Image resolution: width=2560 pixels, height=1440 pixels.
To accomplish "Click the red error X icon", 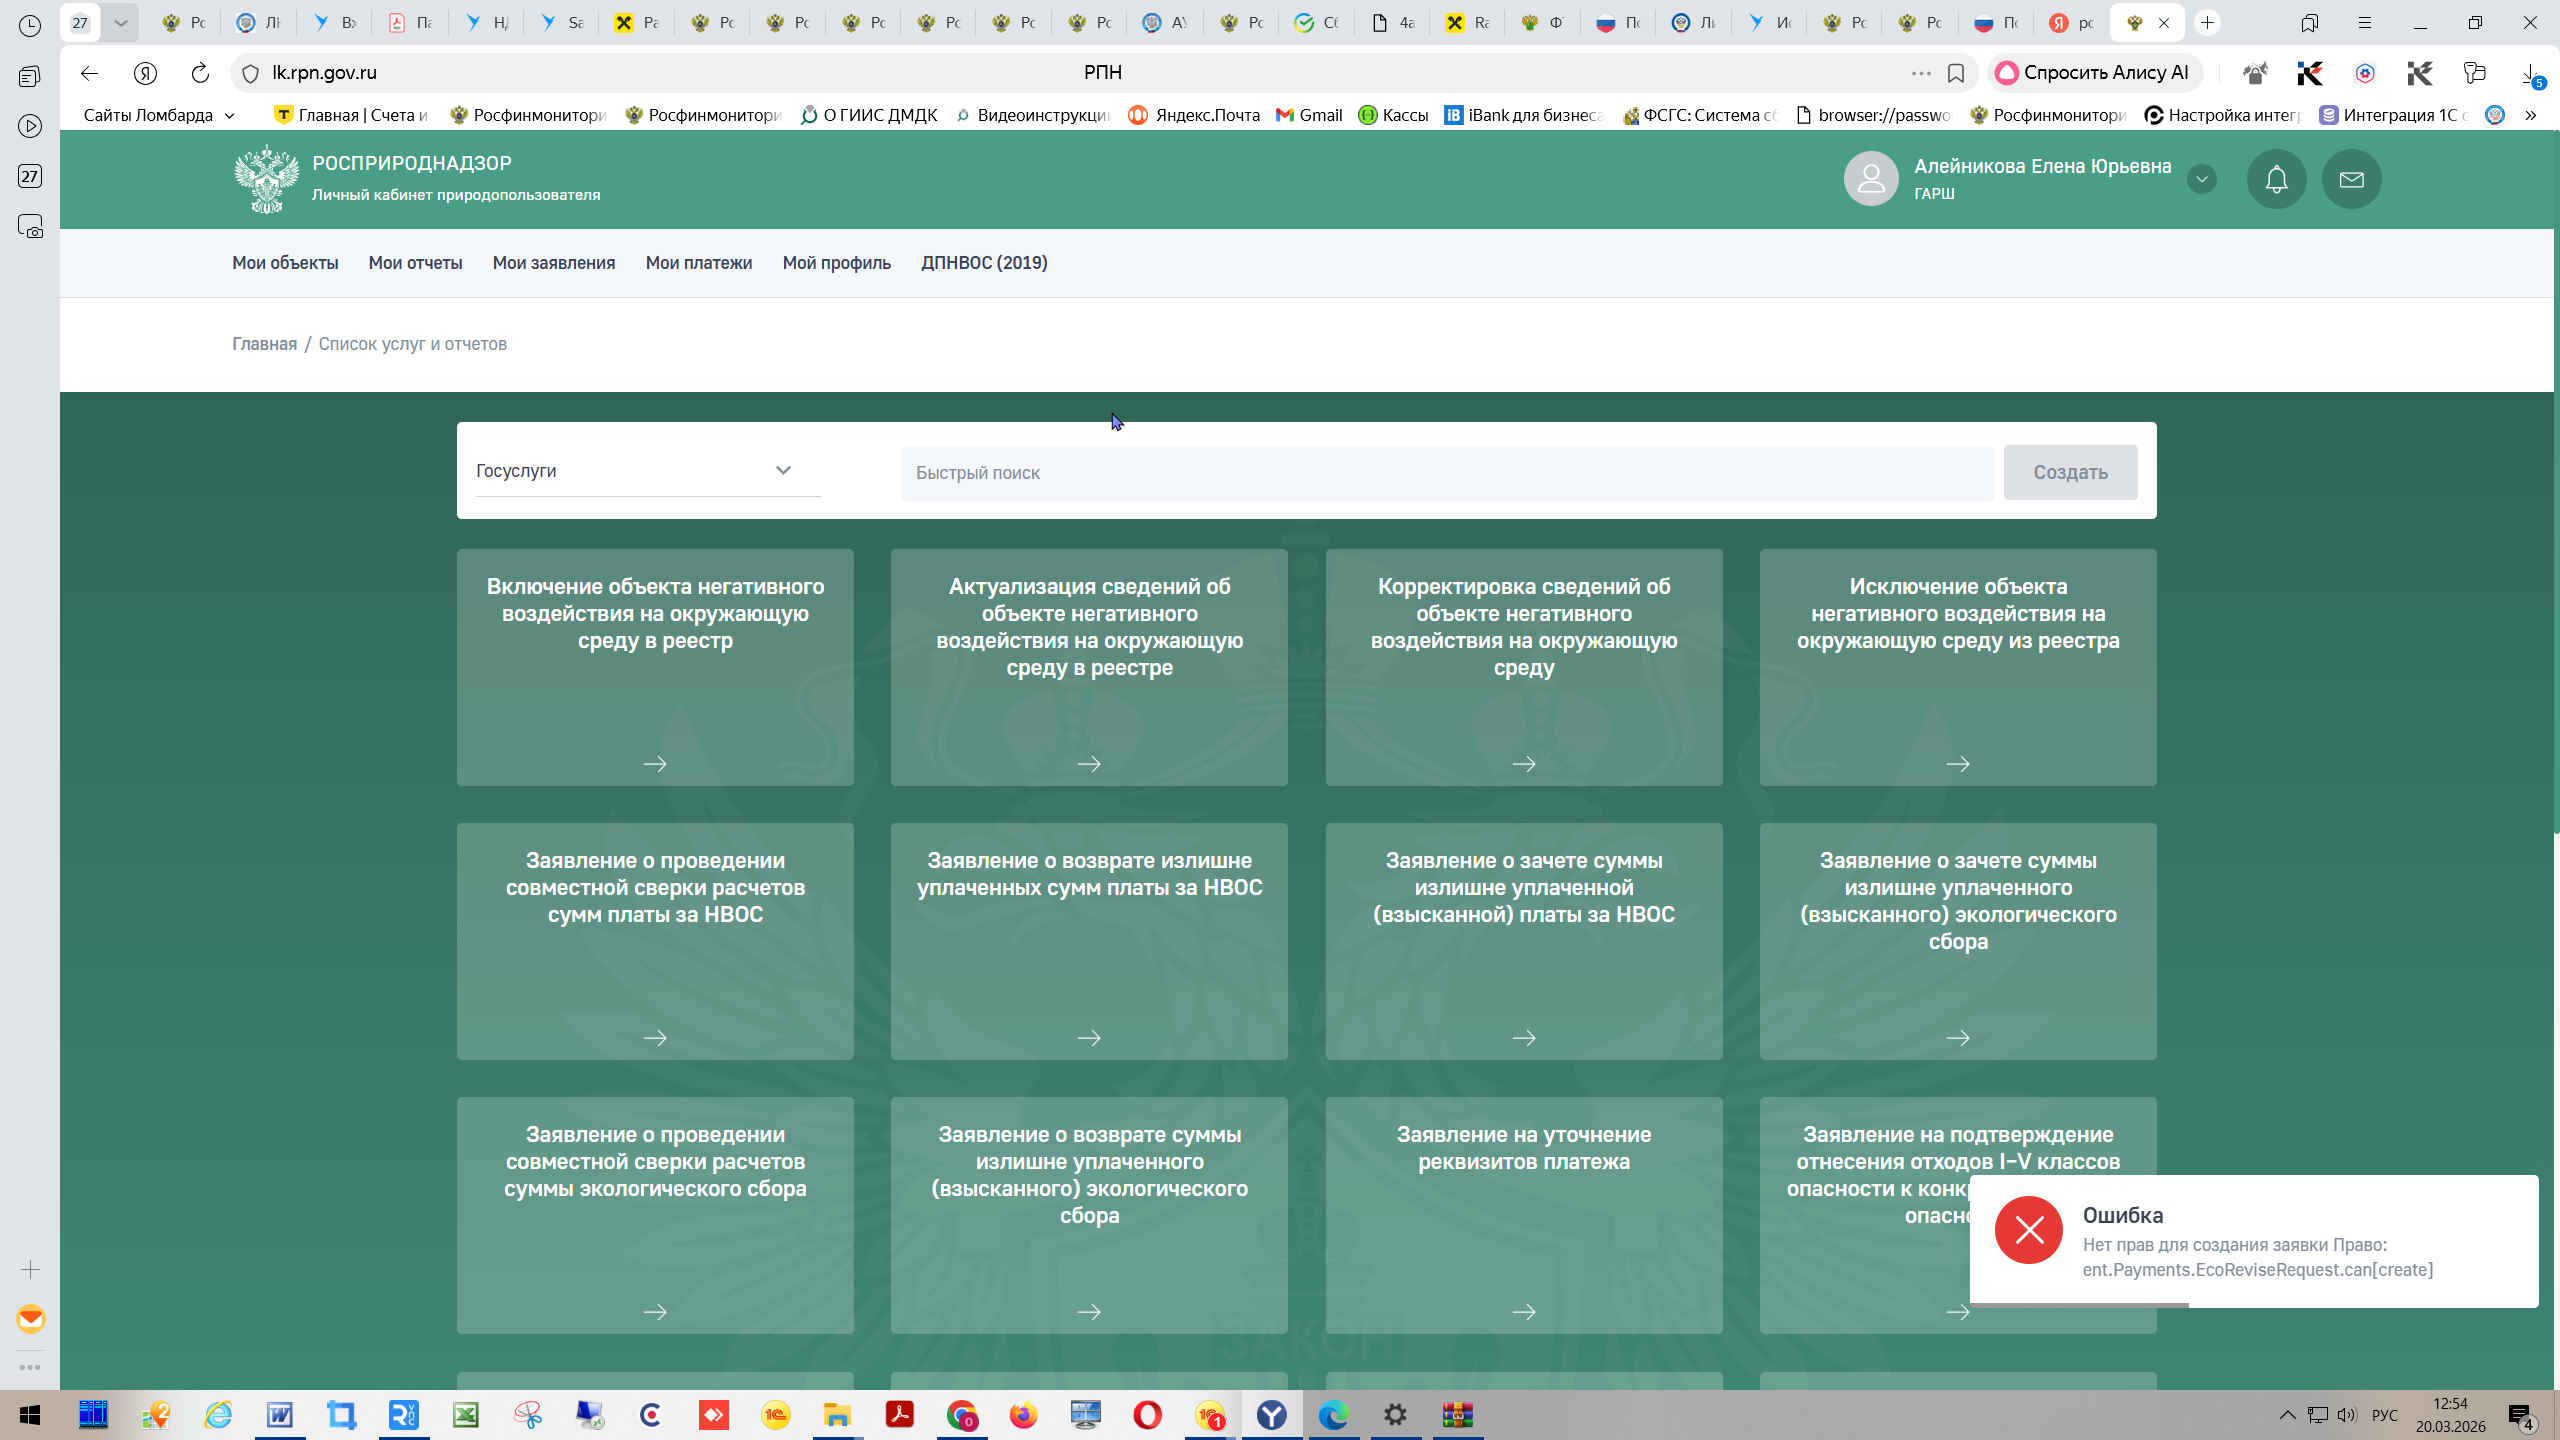I will click(x=2028, y=1230).
